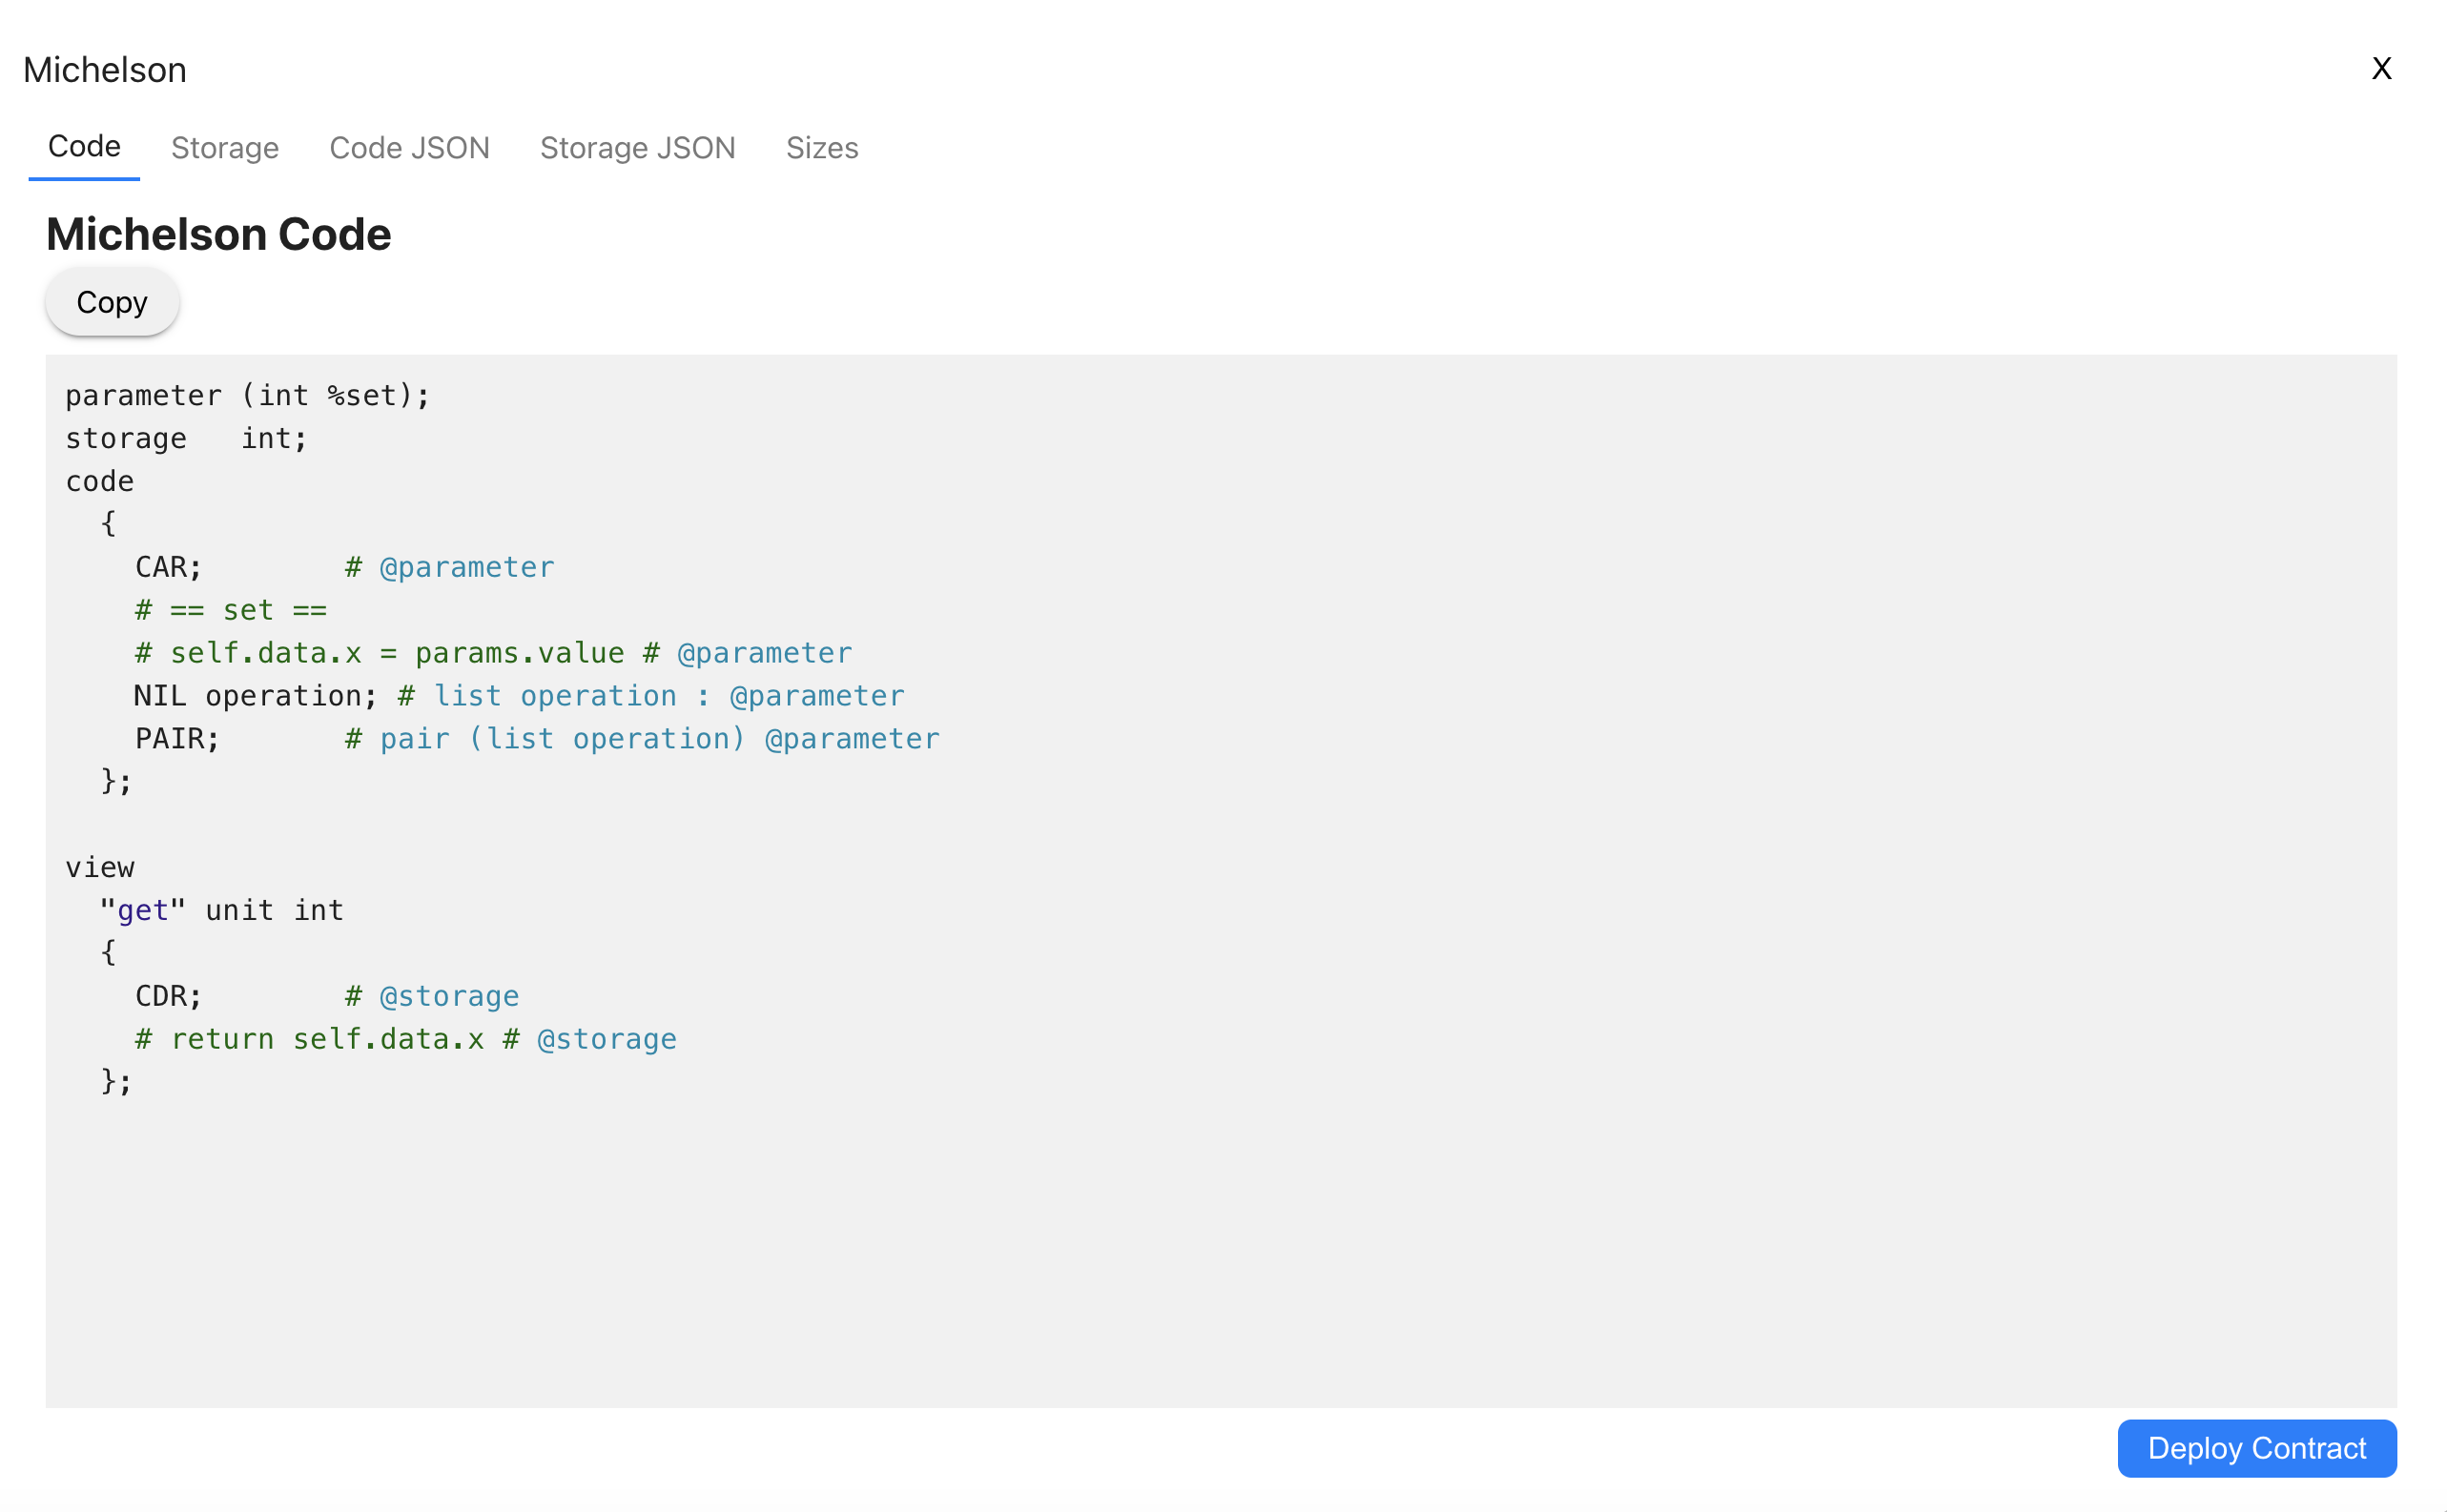Click the CDR instruction line
The width and height of the screenshot is (2447, 1512).
[x=167, y=995]
